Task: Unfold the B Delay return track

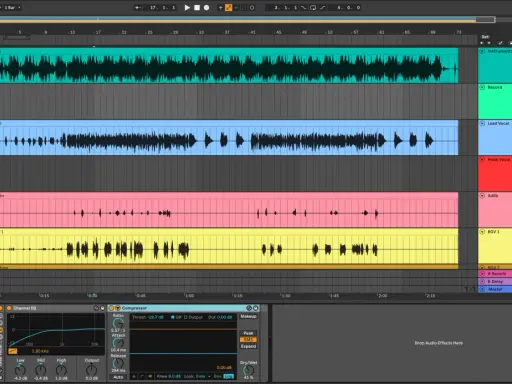Action: coord(482,282)
